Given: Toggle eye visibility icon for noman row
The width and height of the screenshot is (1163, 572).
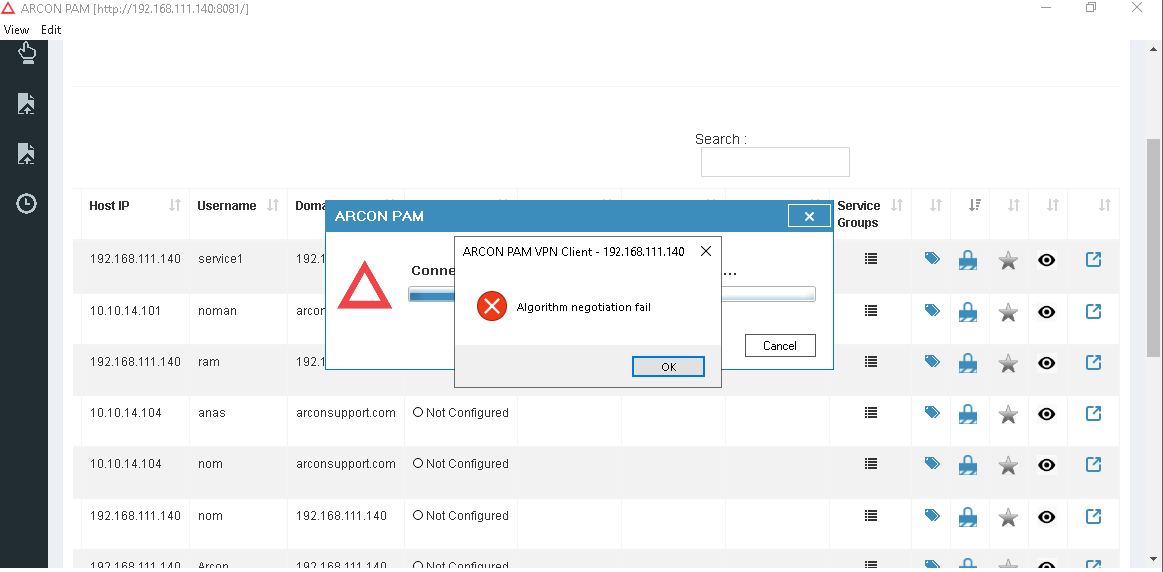Looking at the screenshot, I should [1047, 312].
